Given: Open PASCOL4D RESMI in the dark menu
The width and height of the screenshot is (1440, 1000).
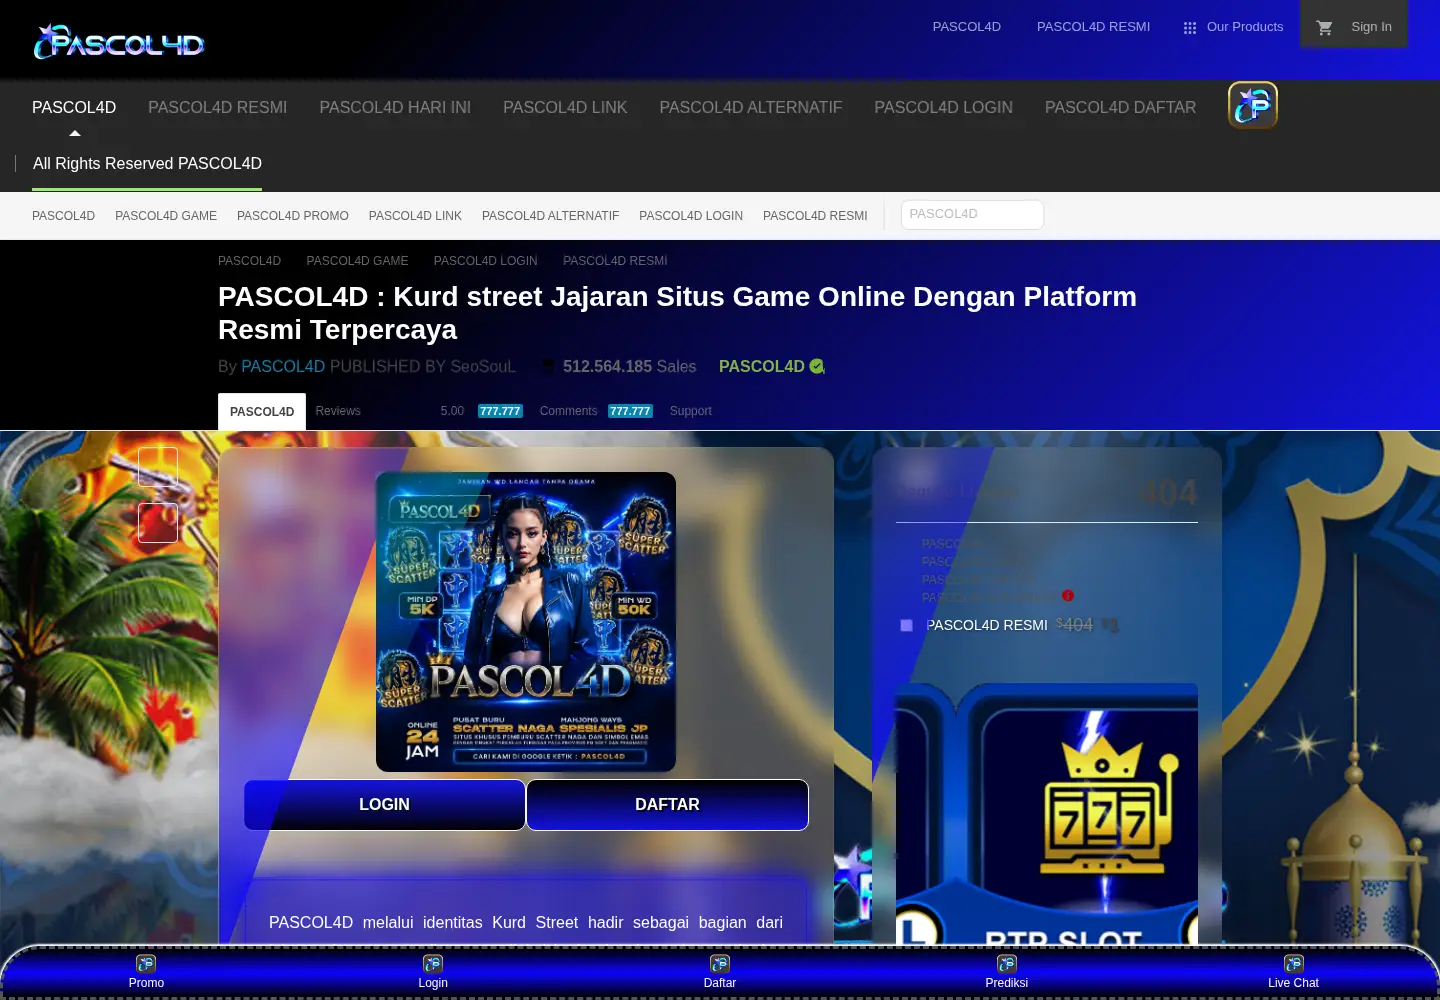Looking at the screenshot, I should point(218,107).
